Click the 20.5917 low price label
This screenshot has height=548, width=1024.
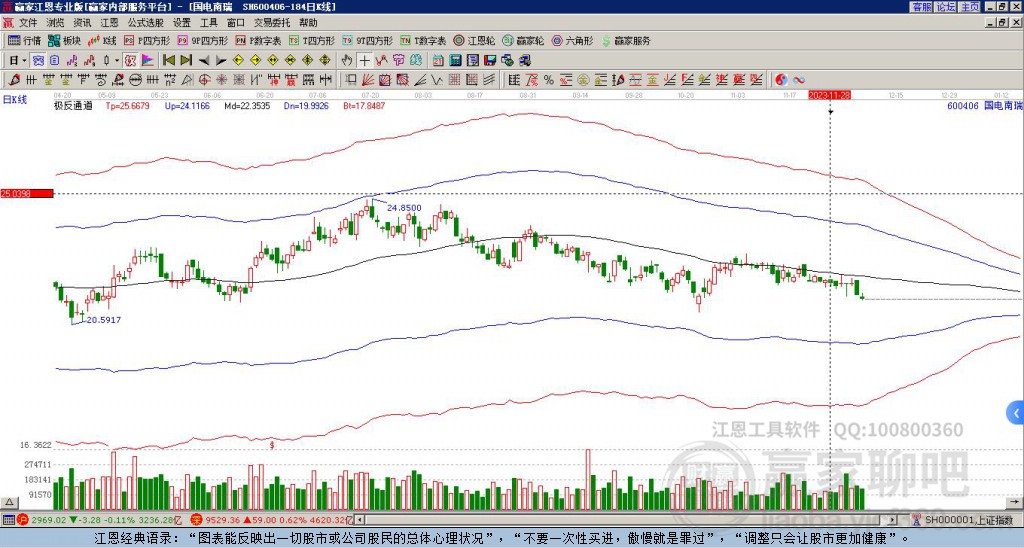pos(104,320)
